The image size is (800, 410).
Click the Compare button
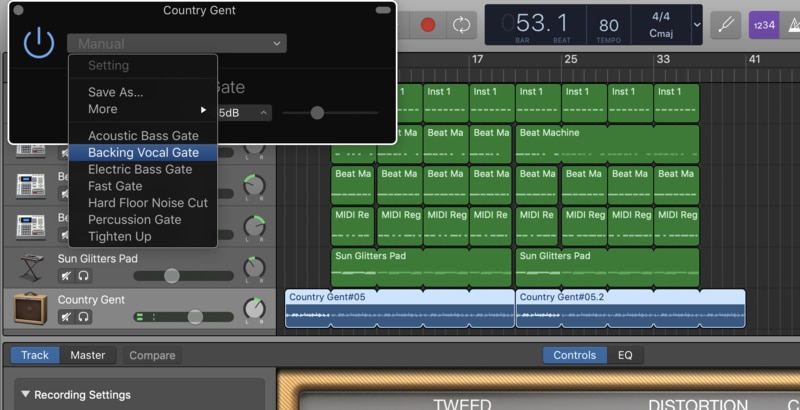tap(152, 355)
